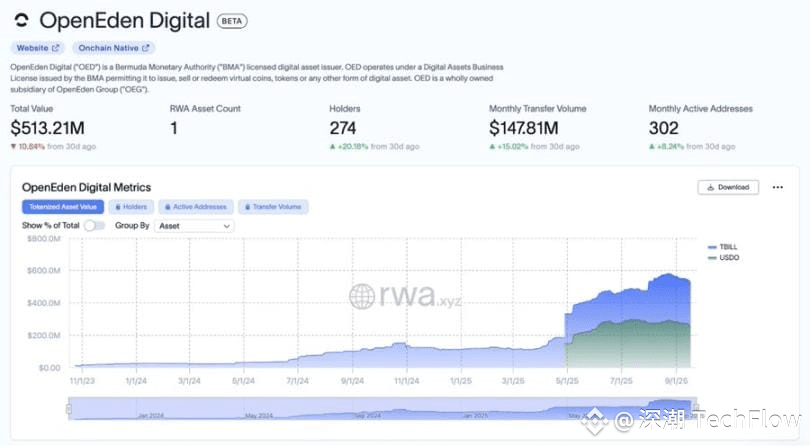Click the Download button

click(728, 187)
